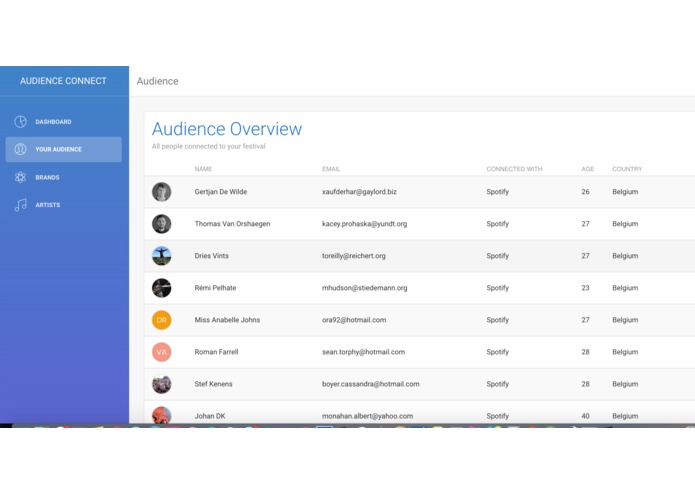Click the Audience Connect logo title
695x494 pixels.
(x=63, y=81)
